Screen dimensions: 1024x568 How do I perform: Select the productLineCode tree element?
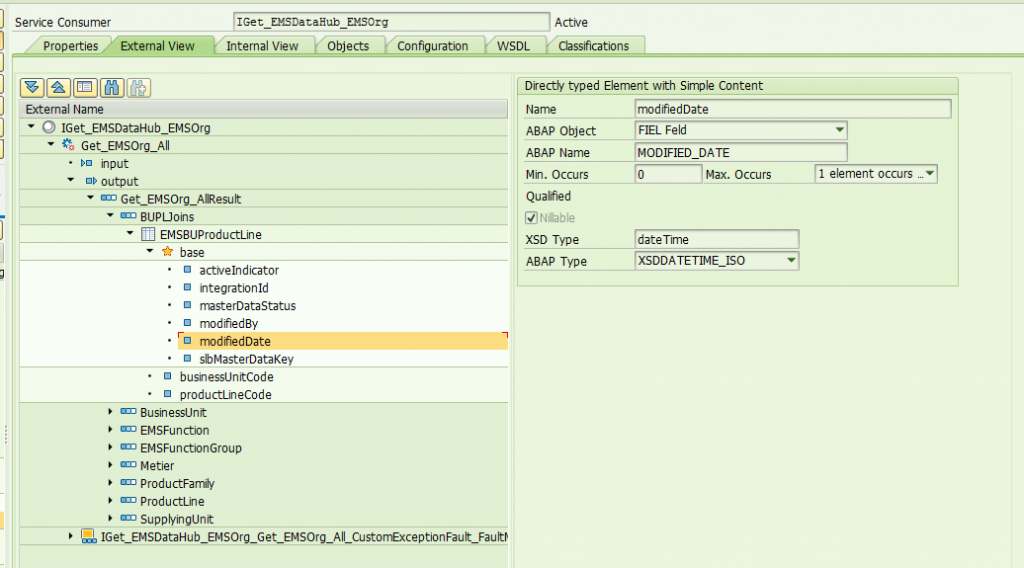pyautogui.click(x=225, y=394)
